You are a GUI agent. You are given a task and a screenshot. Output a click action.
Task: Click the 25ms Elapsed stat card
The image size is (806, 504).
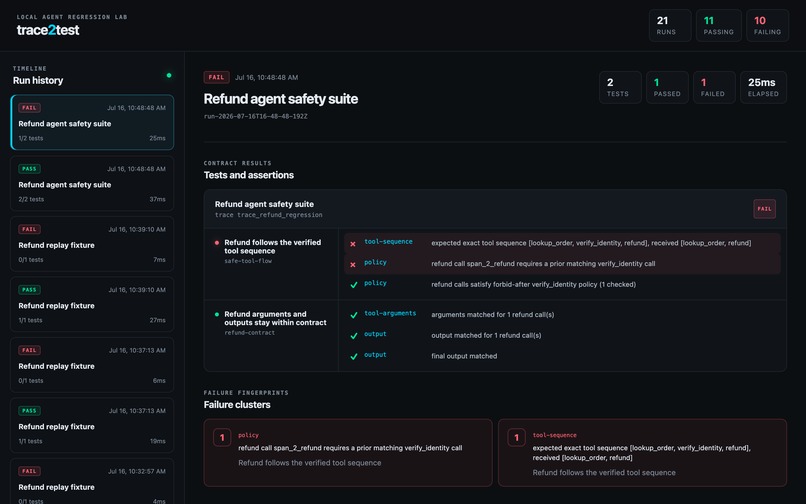tap(763, 87)
